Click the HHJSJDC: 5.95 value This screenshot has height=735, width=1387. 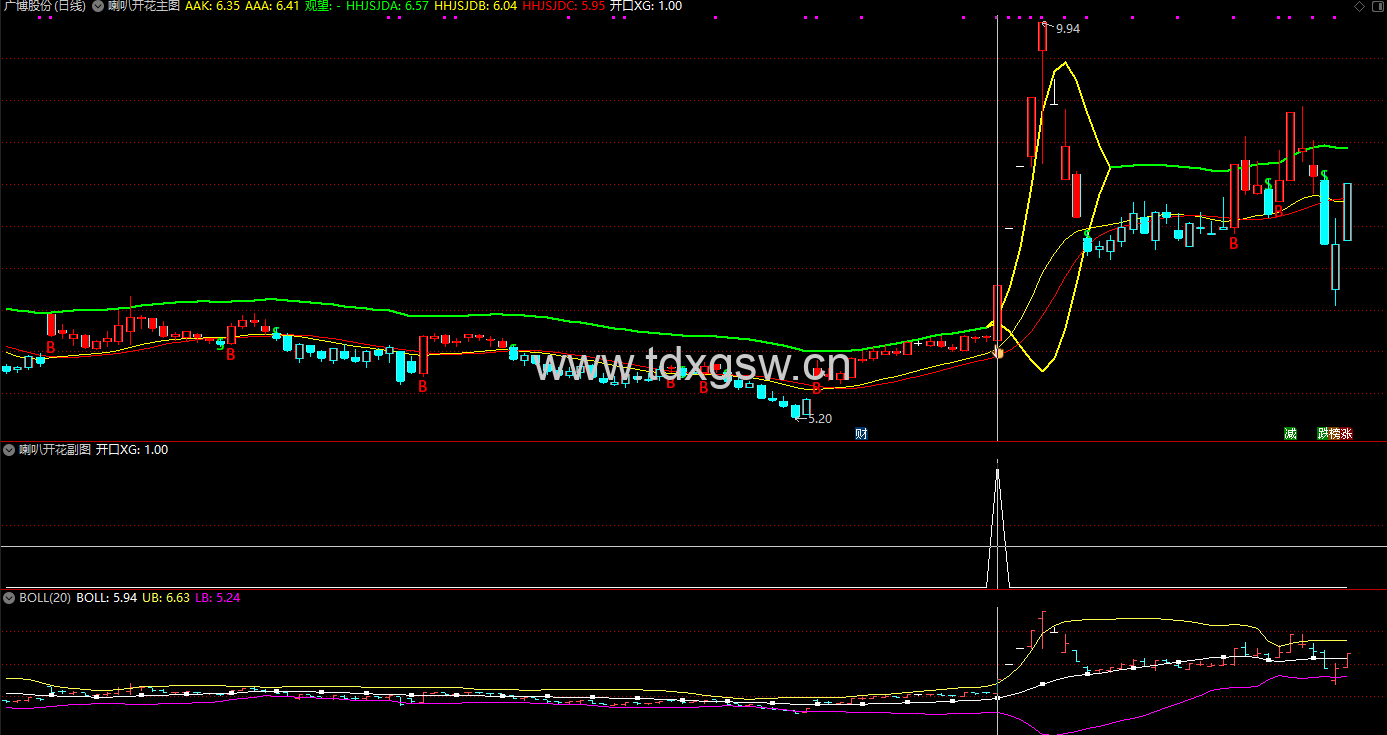point(564,6)
